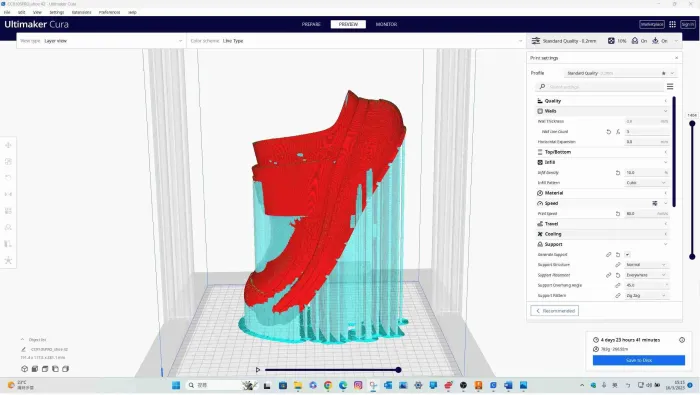Switch to the MONITOR stage tab
Image resolution: width=700 pixels, height=395 pixels.
pyautogui.click(x=386, y=24)
